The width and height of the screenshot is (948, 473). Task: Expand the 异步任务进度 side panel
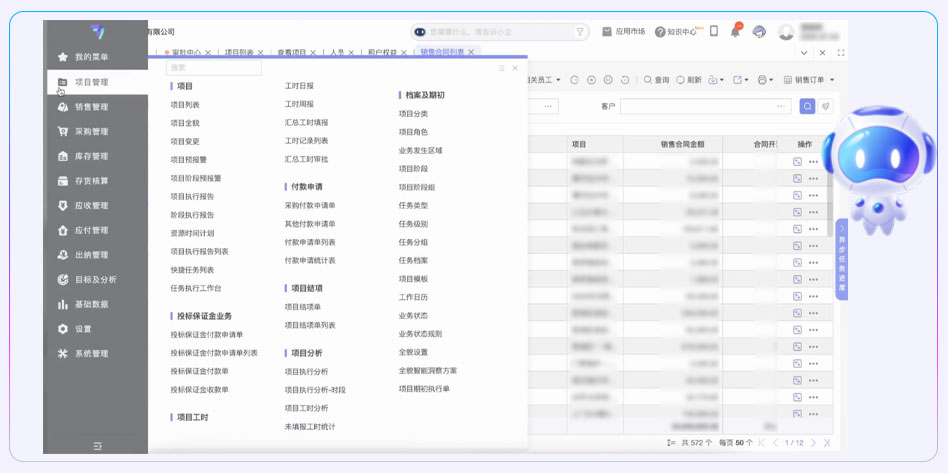click(x=842, y=259)
